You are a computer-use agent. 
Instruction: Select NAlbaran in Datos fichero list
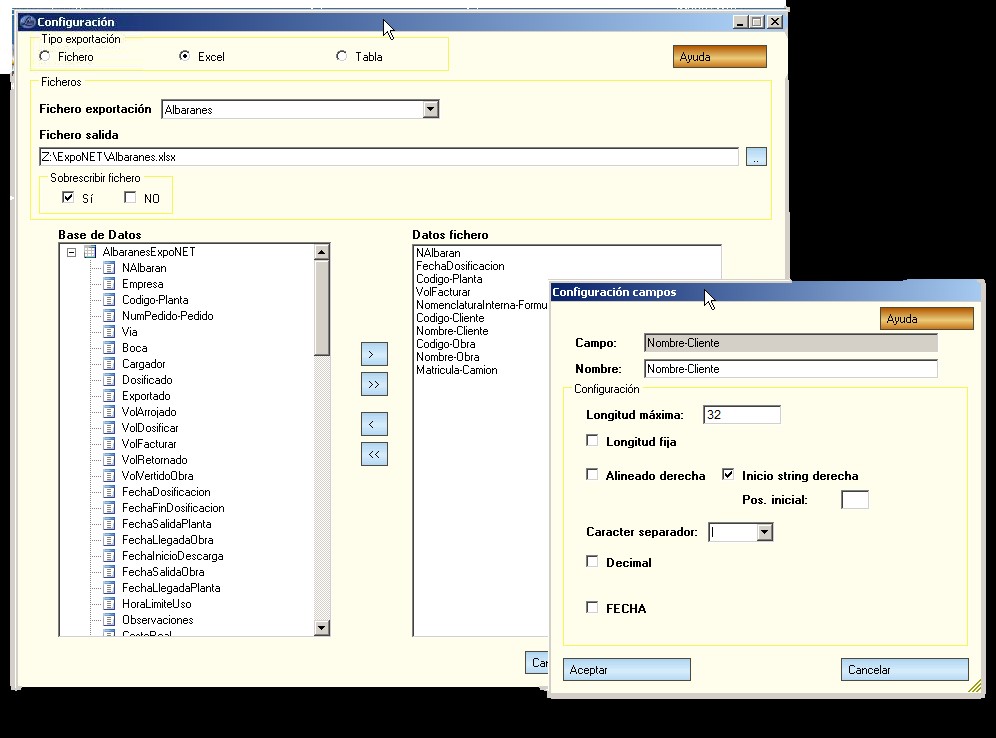438,253
